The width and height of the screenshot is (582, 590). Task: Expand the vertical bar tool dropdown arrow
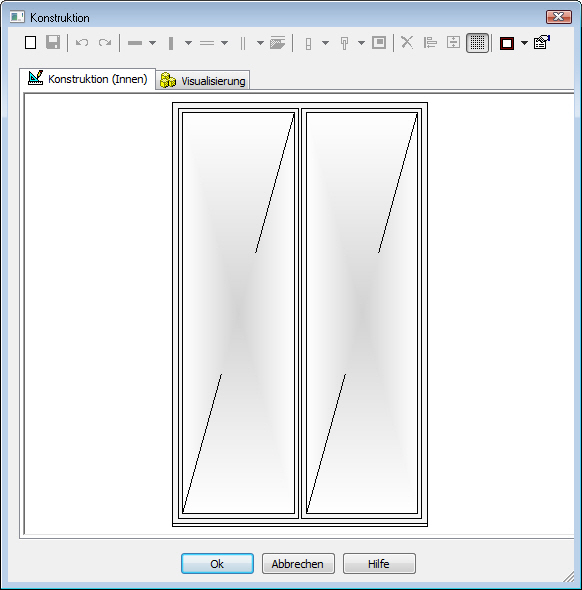click(x=188, y=43)
